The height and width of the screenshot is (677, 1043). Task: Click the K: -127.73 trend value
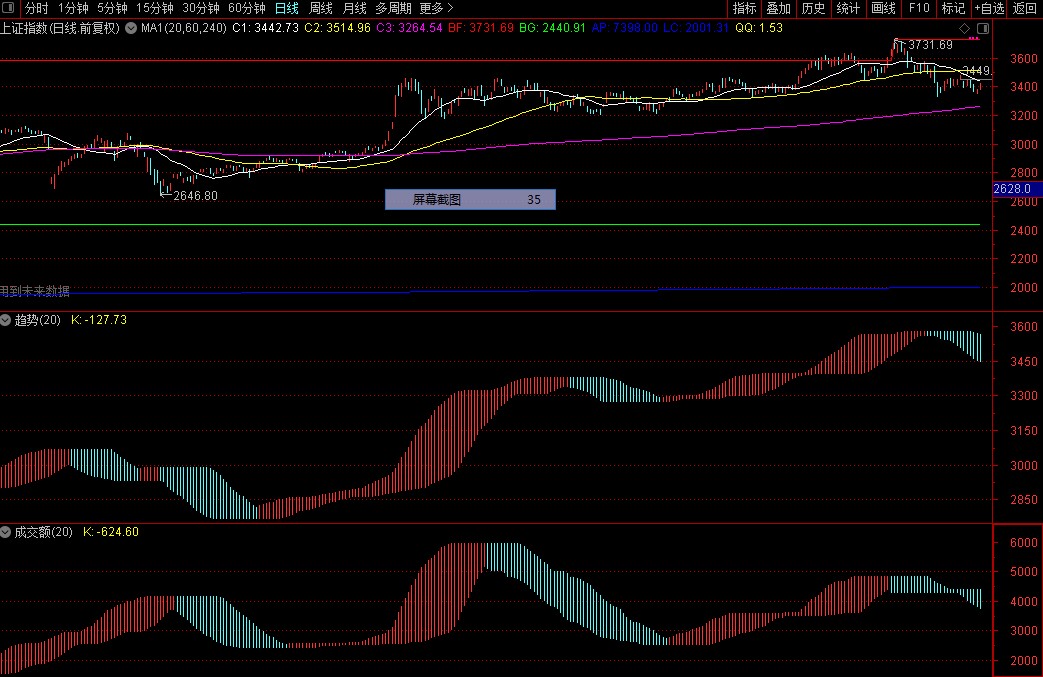tap(98, 320)
